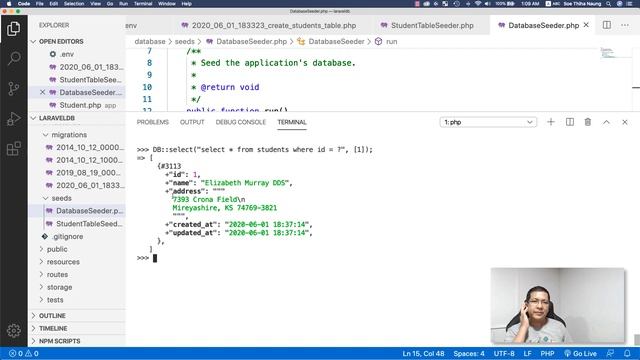Open the terminal selector dropdown 1: php

coord(488,122)
